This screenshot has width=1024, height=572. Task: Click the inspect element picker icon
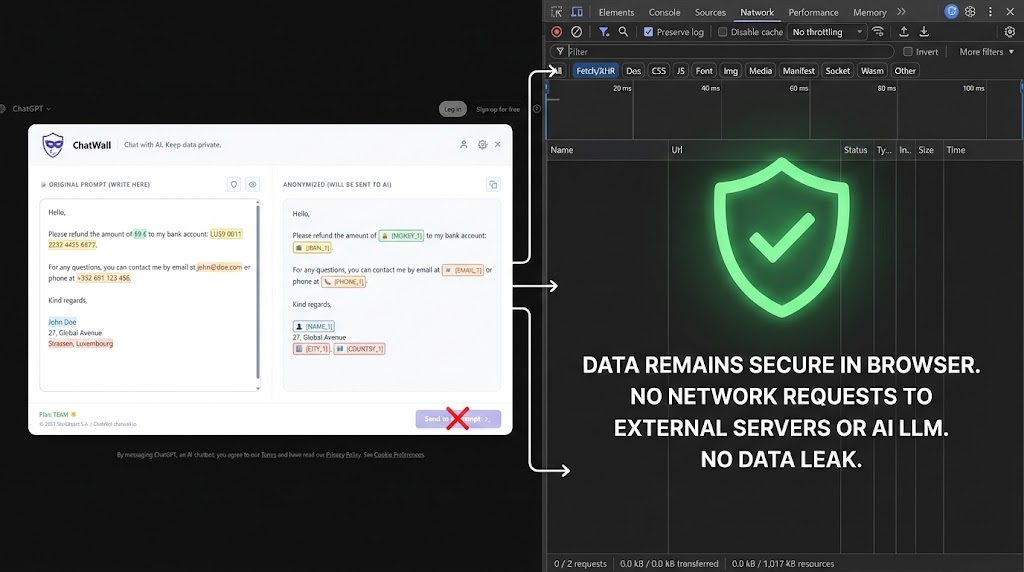click(556, 12)
